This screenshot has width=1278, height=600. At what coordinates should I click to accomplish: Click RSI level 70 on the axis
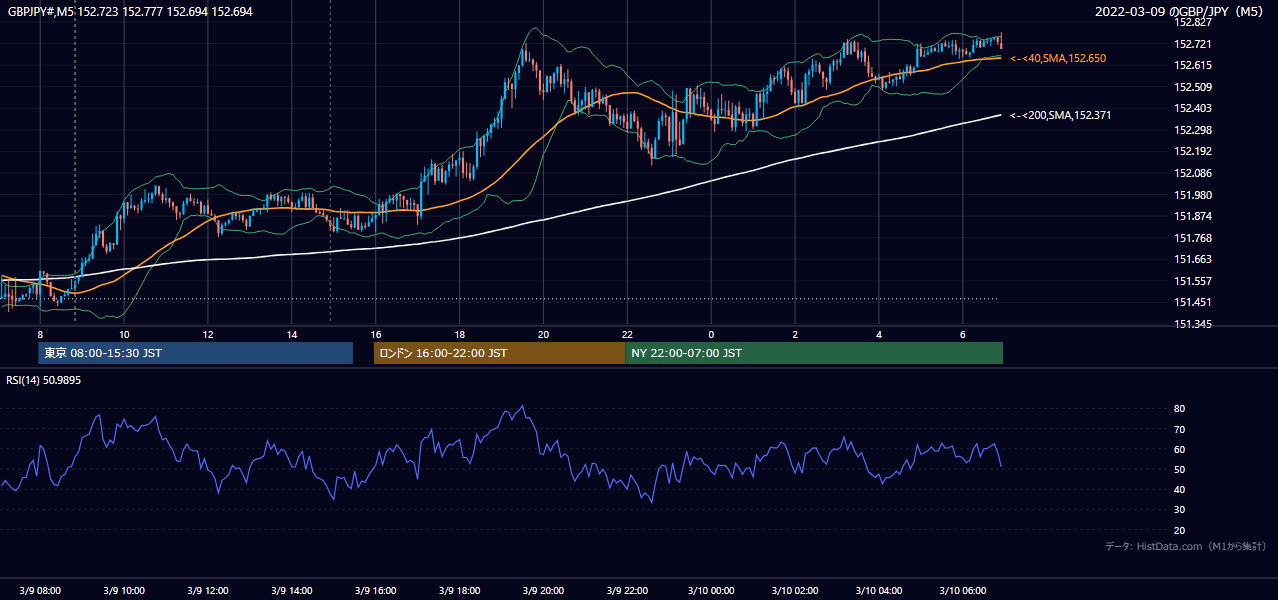click(x=1179, y=429)
